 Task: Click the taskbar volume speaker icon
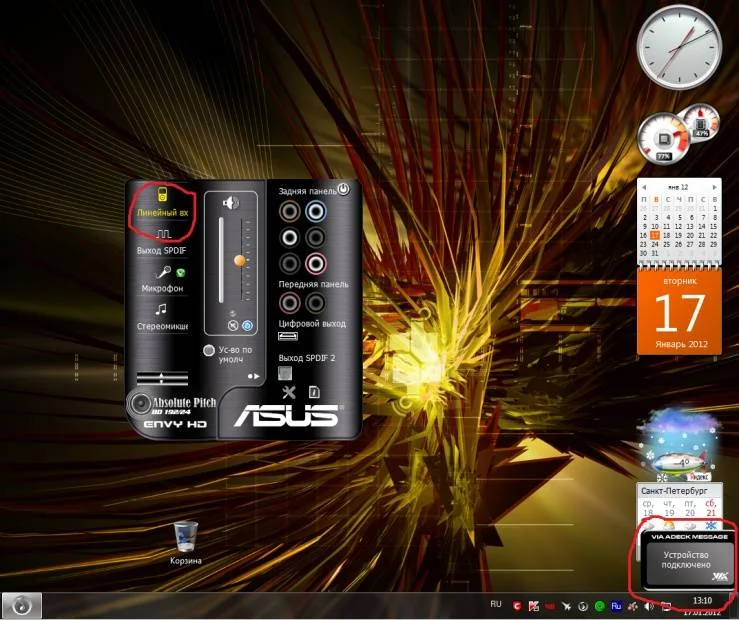coord(649,606)
